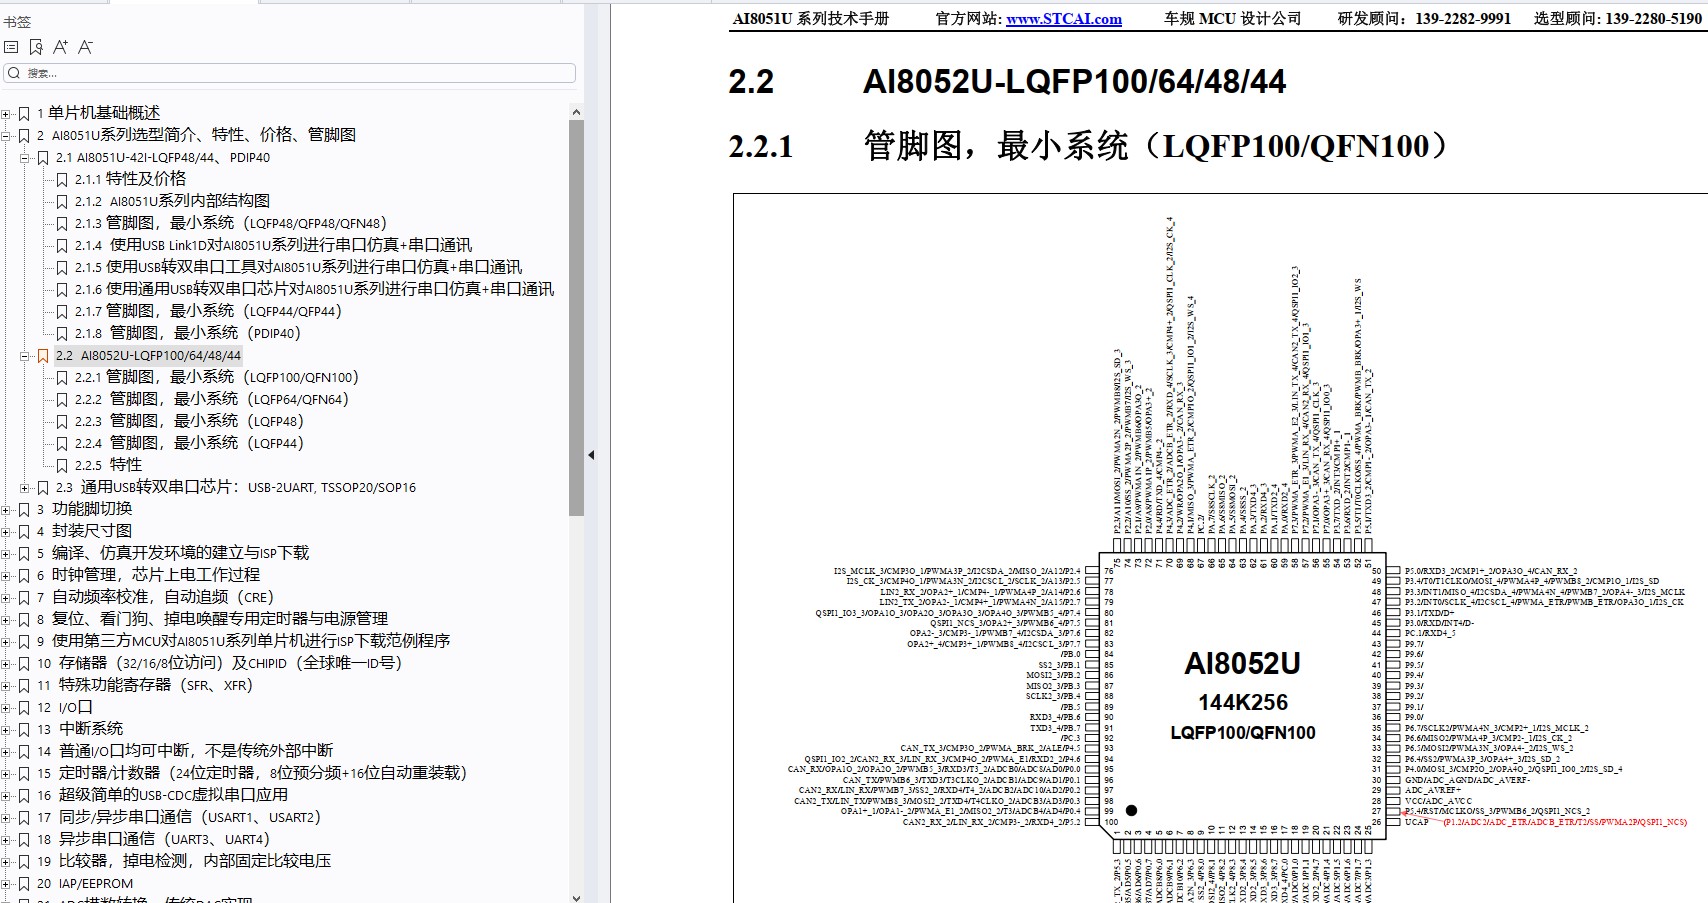This screenshot has height=903, width=1708.
Task: Click the 144K256 text in chip diagram
Action: [x=1243, y=702]
